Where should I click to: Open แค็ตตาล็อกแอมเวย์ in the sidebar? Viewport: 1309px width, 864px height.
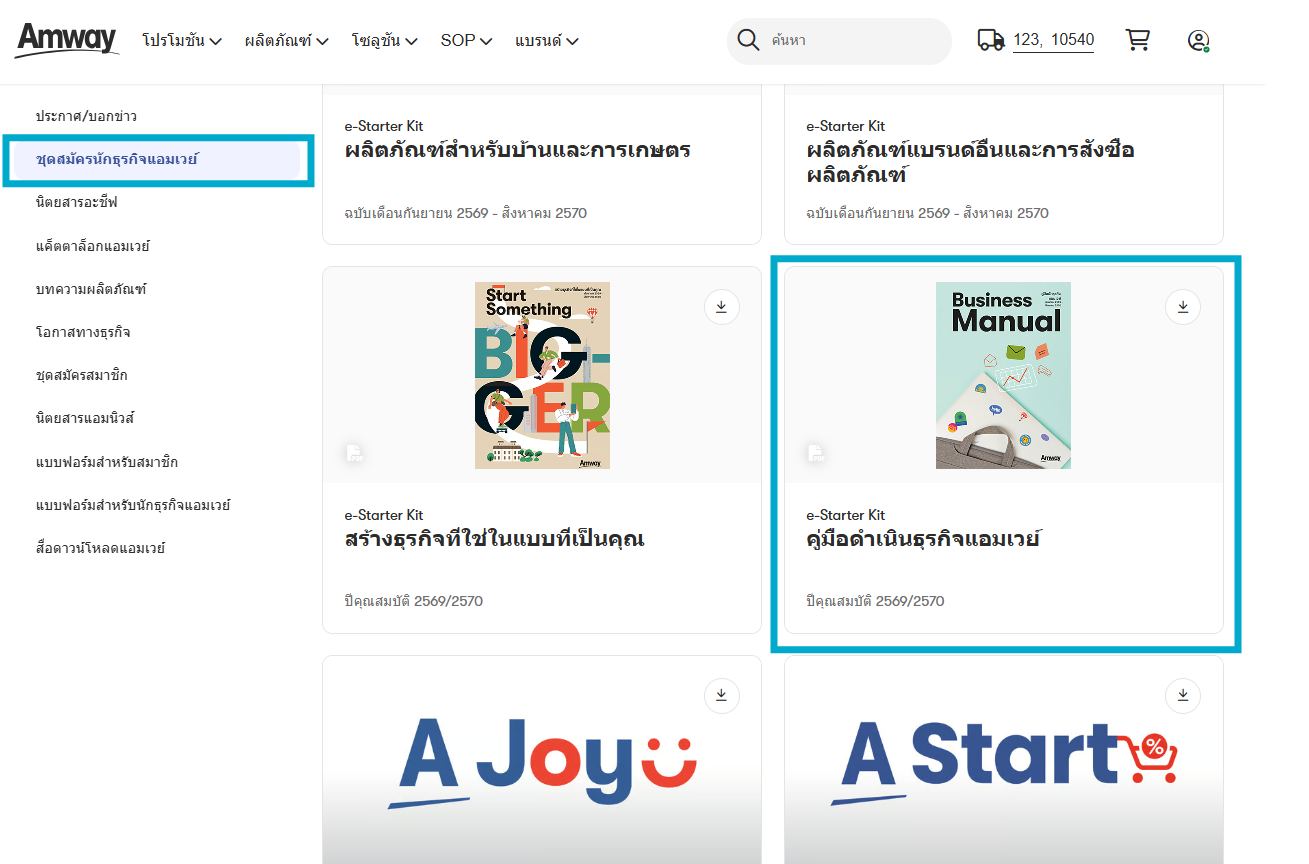point(92,246)
